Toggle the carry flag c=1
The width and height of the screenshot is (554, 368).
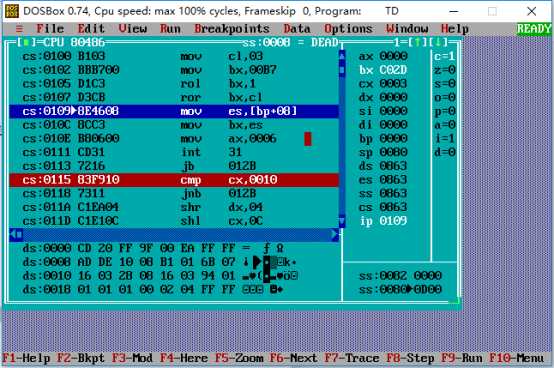tap(444, 56)
